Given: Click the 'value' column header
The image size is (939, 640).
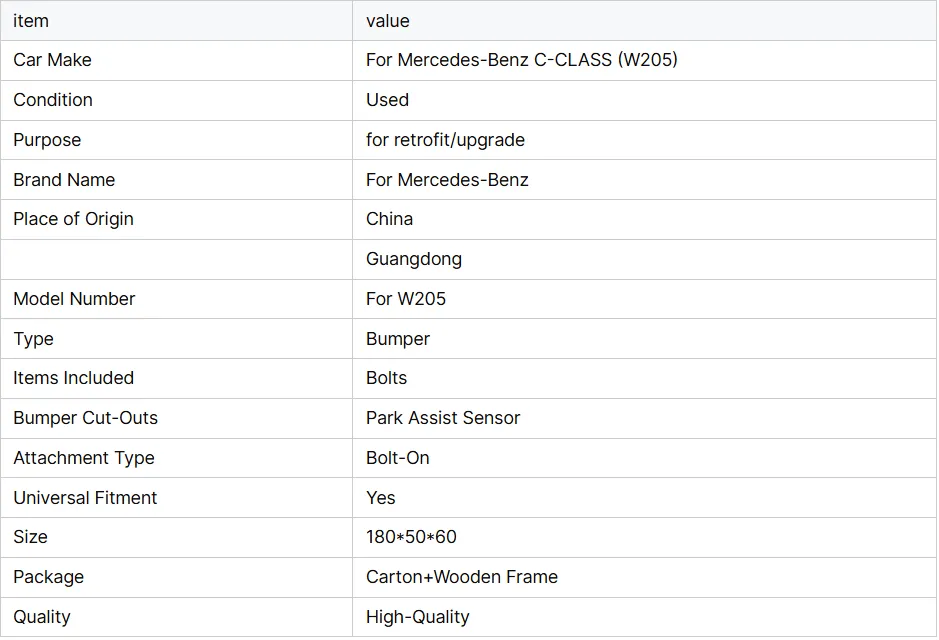Looking at the screenshot, I should click(x=388, y=21).
